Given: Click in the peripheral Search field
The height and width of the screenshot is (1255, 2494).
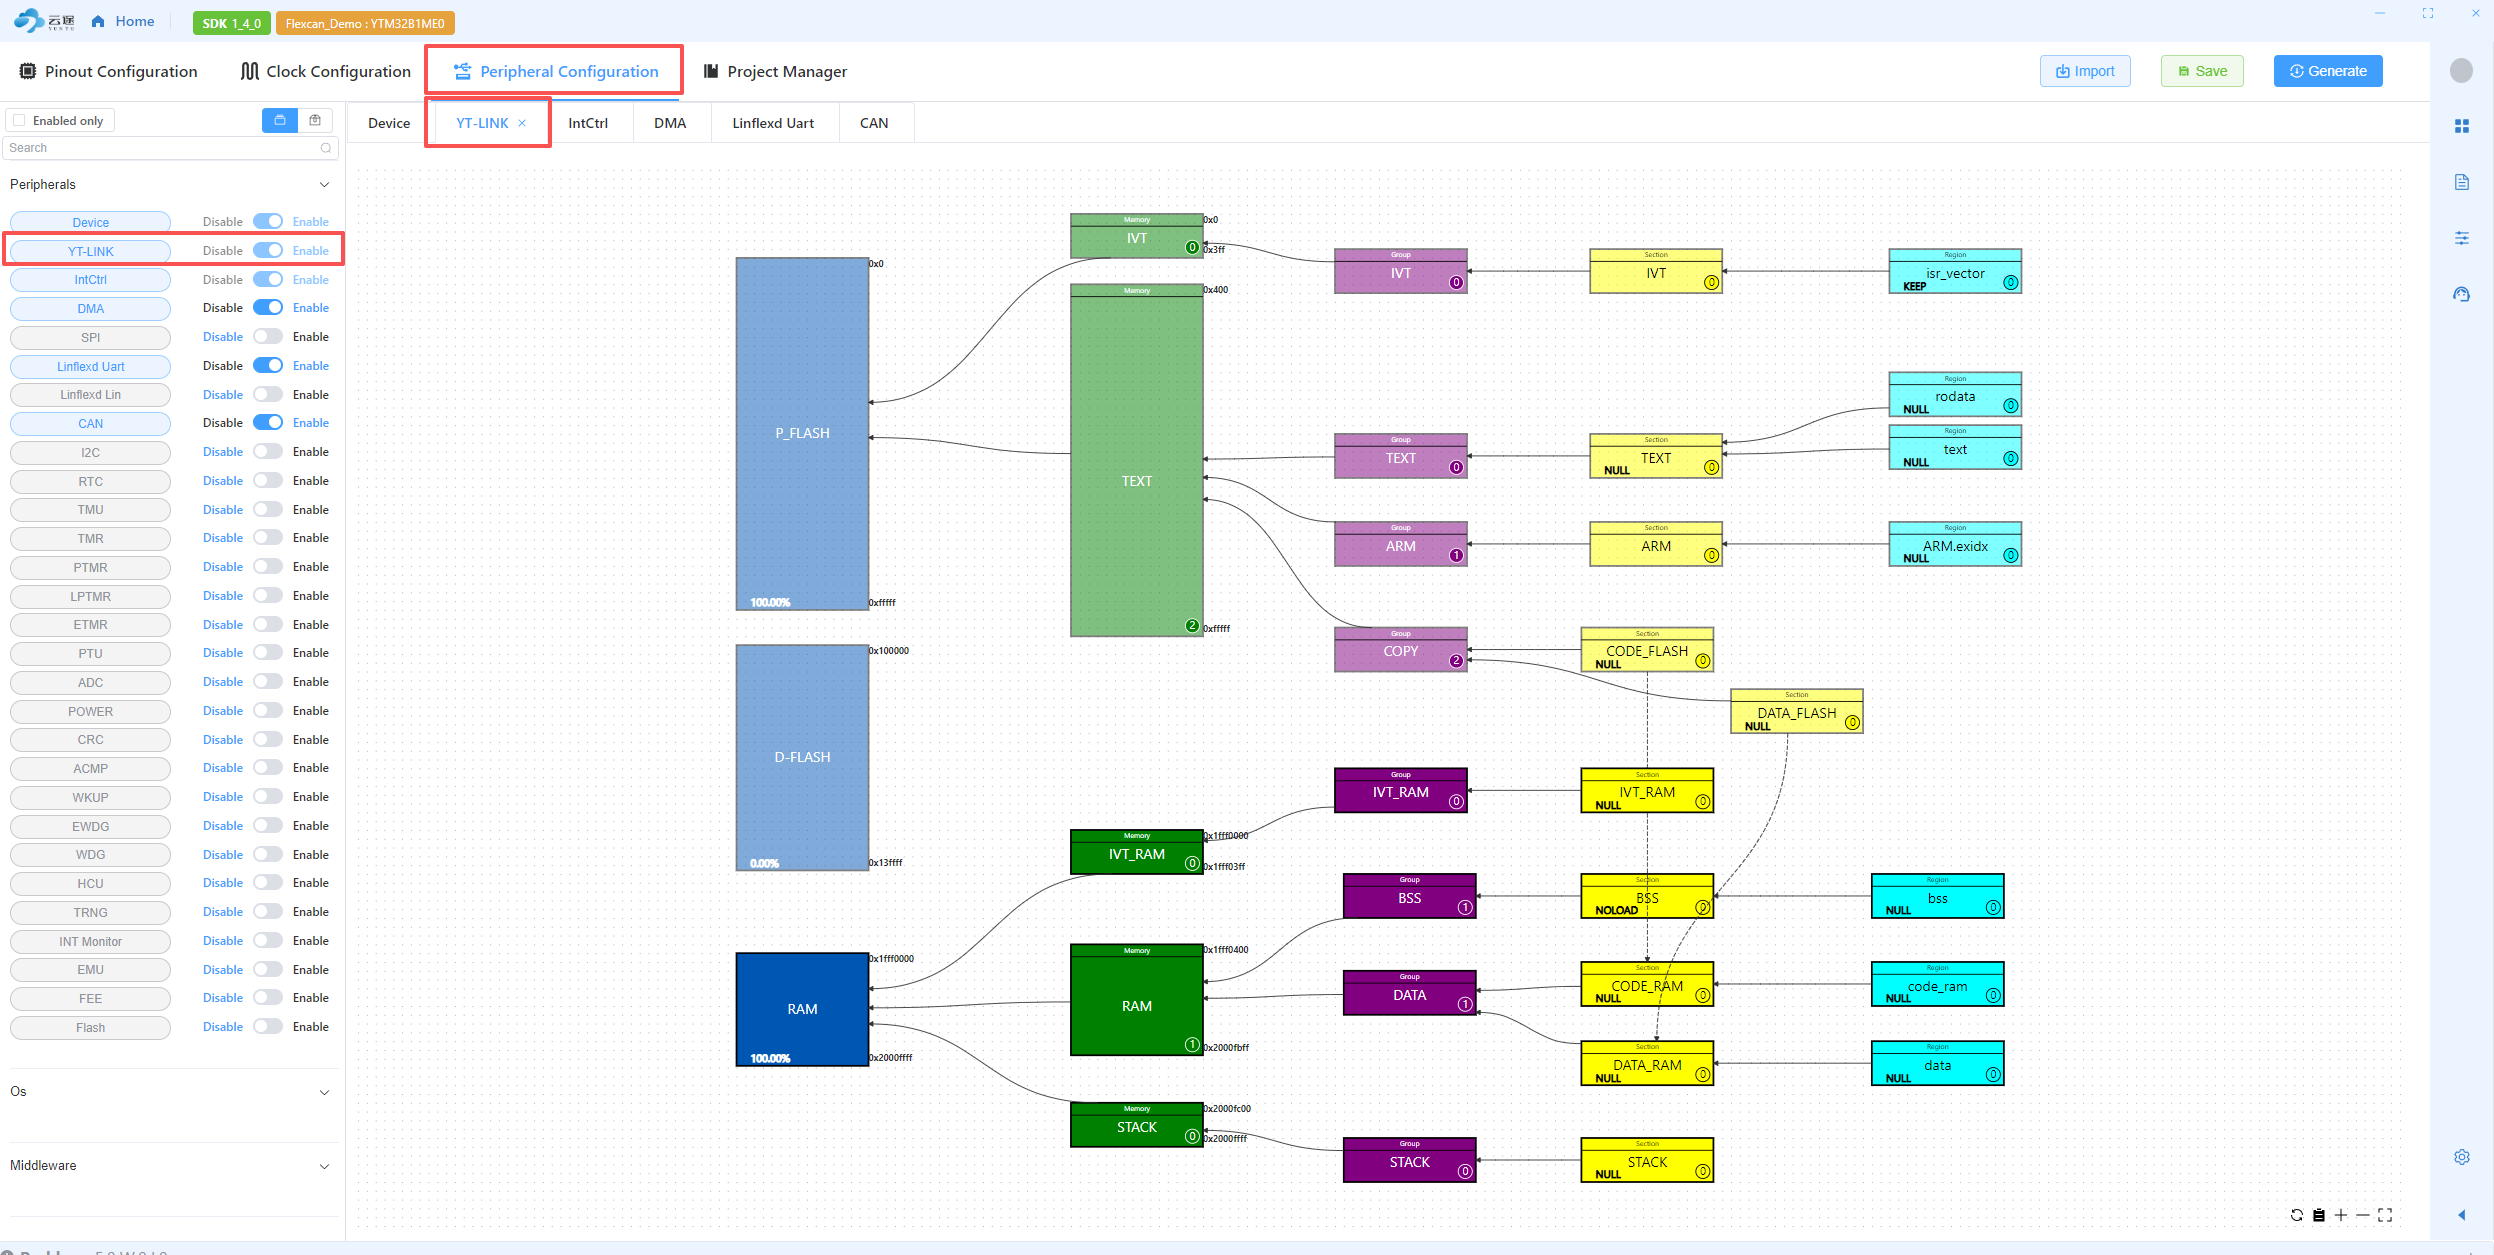Looking at the screenshot, I should pyautogui.click(x=160, y=148).
